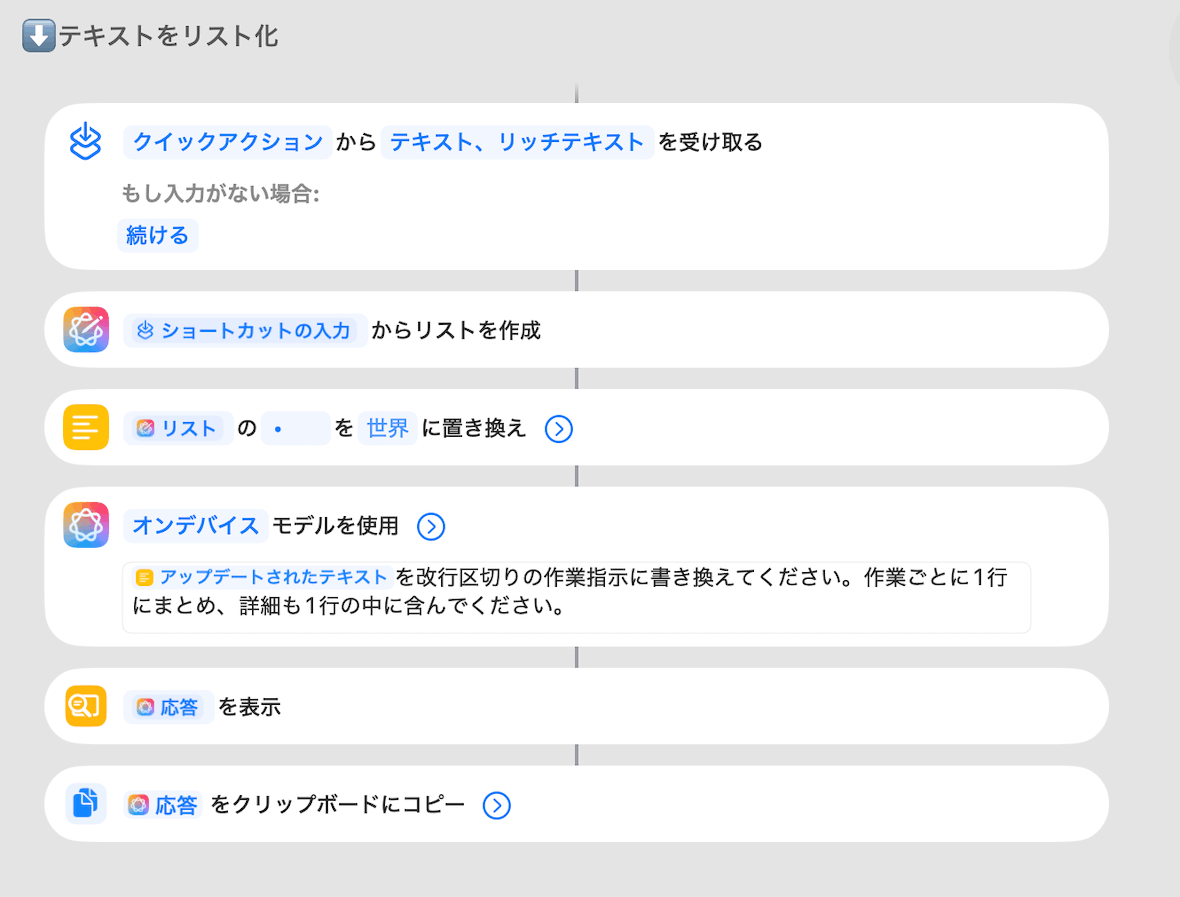The width and height of the screenshot is (1180, 897).
Task: Click the bullet find-text field
Action: 295,429
